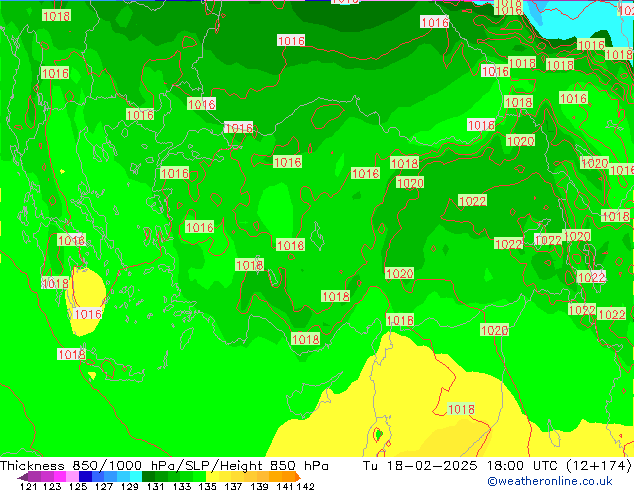Image resolution: width=634 pixels, height=490 pixels.
Task: Choose the bright yellow swatch beside 135
Action: point(212,477)
